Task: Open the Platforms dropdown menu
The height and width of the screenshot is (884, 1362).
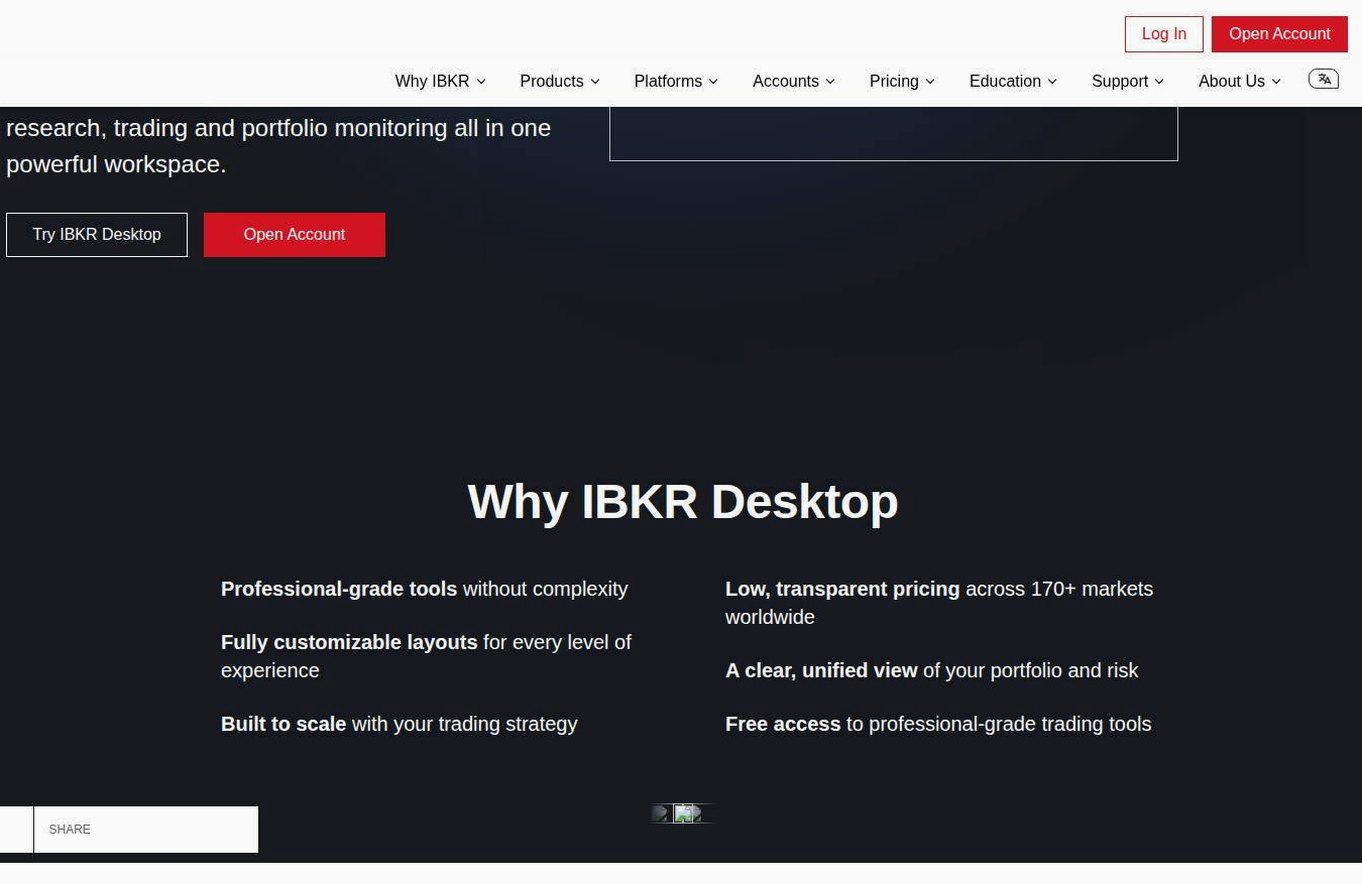Action: point(676,81)
